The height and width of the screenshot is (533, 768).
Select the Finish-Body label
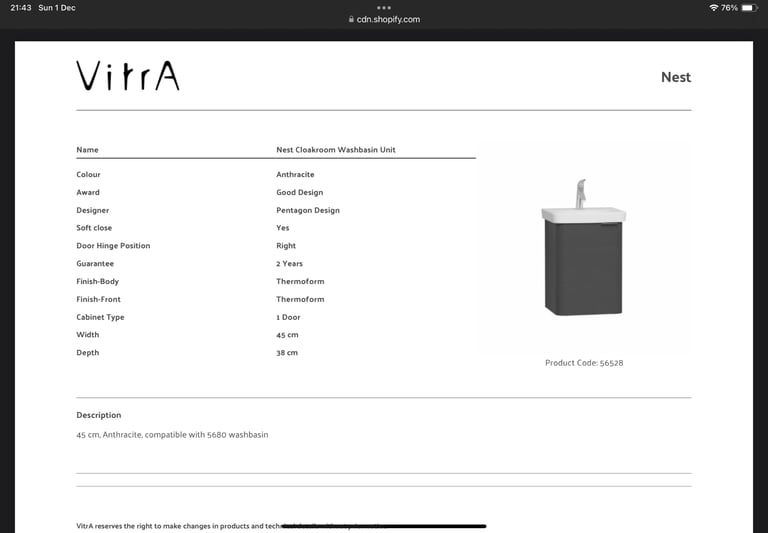click(x=97, y=282)
